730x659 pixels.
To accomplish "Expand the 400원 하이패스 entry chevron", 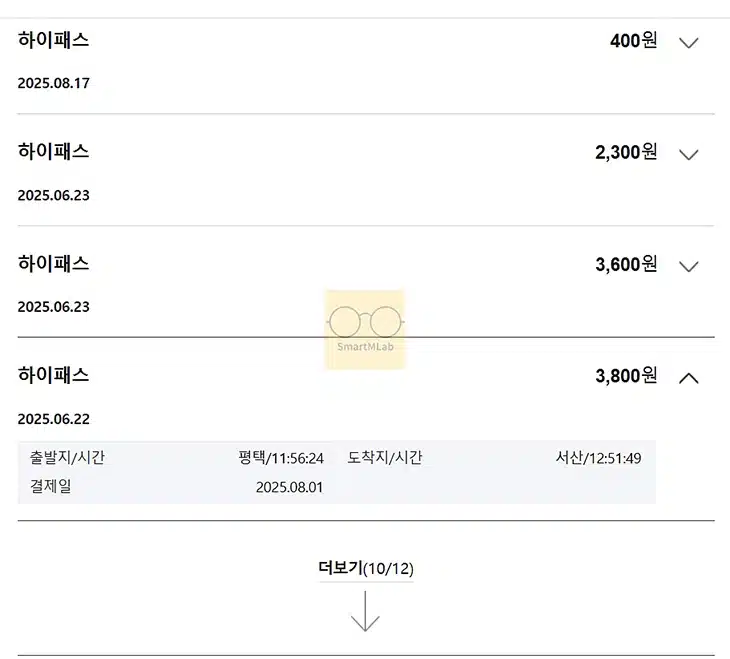I will [x=688, y=42].
